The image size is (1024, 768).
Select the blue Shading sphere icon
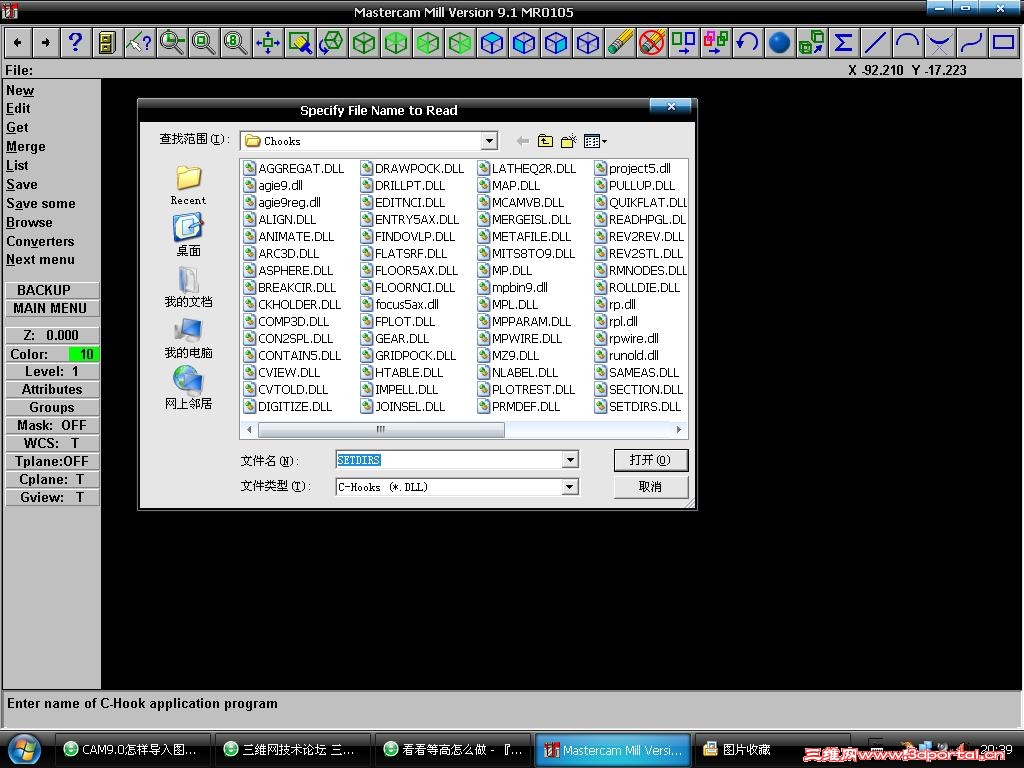780,43
